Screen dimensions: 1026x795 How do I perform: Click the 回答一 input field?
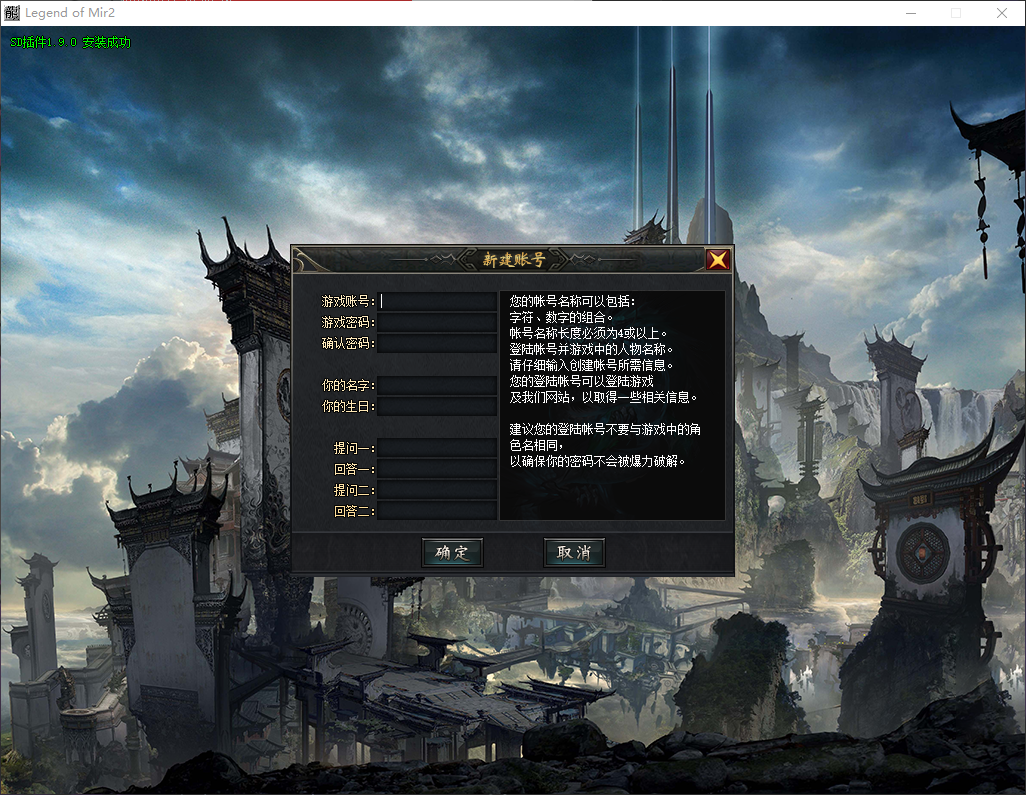click(x=436, y=468)
